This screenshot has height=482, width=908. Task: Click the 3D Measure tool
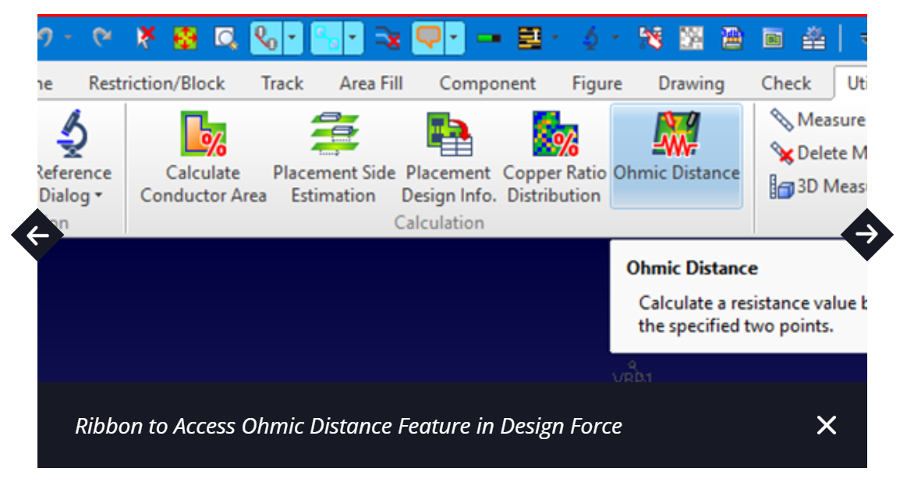pos(817,186)
